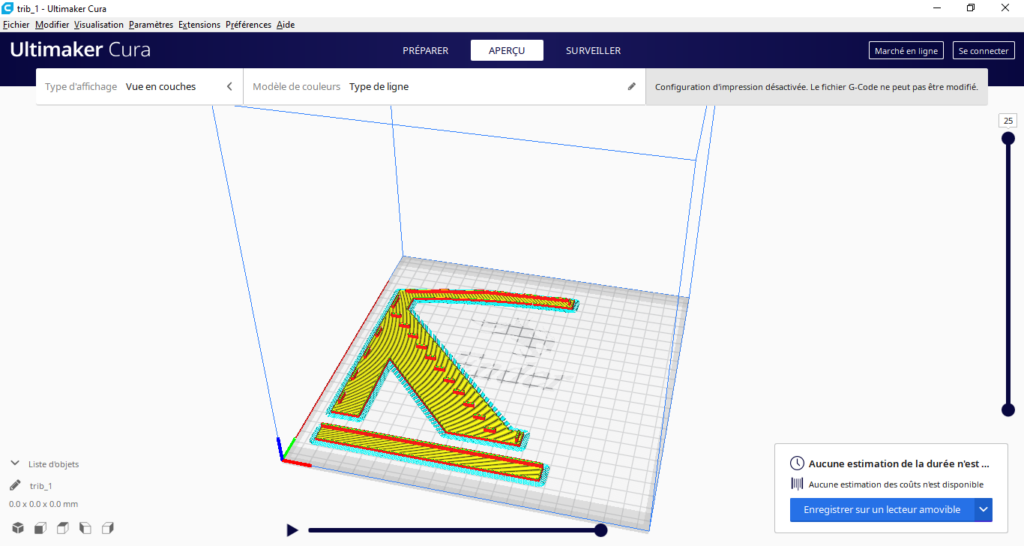The image size is (1024, 546).
Task: Switch to right side view cube icon
Action: [108, 528]
